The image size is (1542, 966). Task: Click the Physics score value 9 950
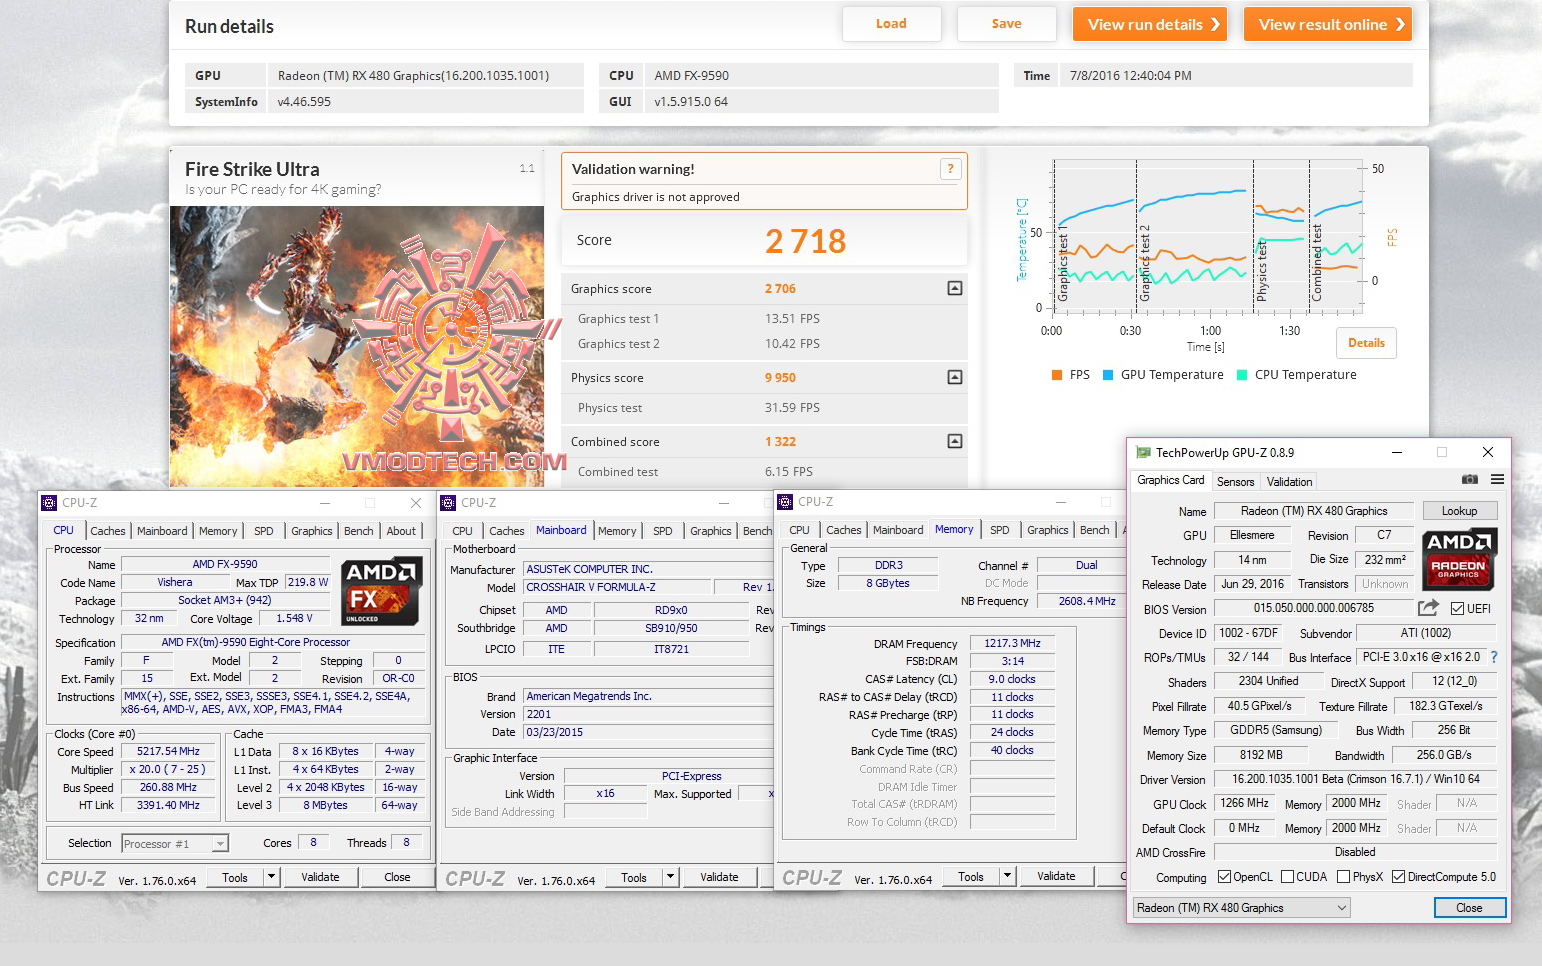click(x=780, y=378)
